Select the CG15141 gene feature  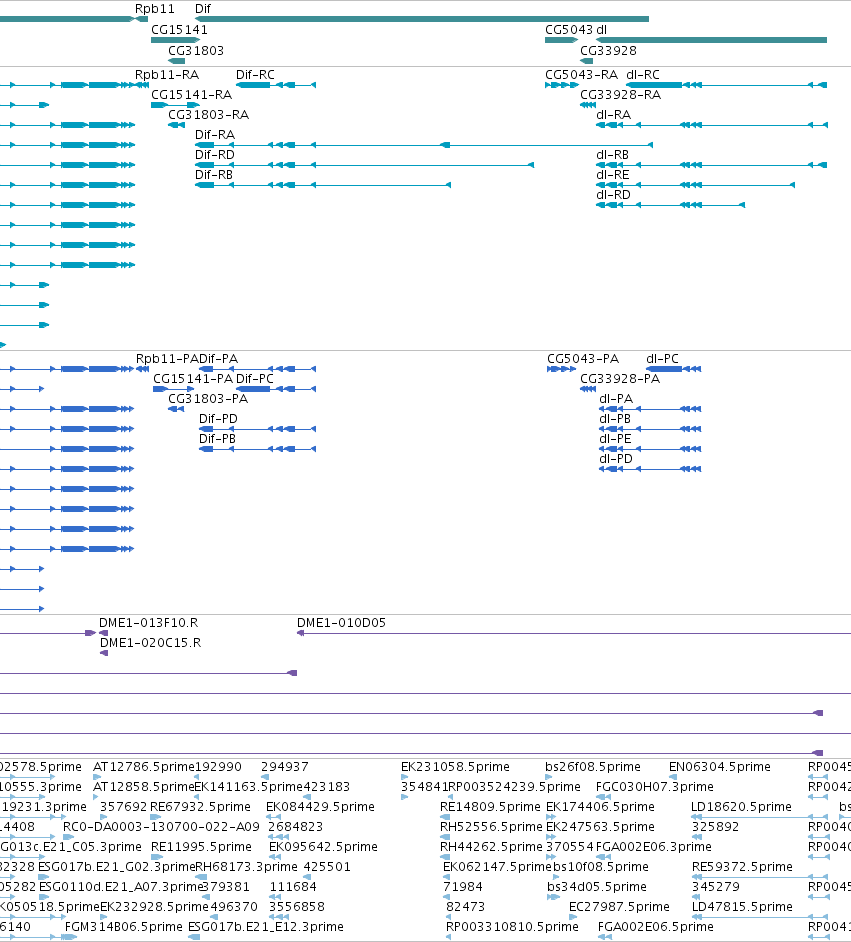(175, 40)
